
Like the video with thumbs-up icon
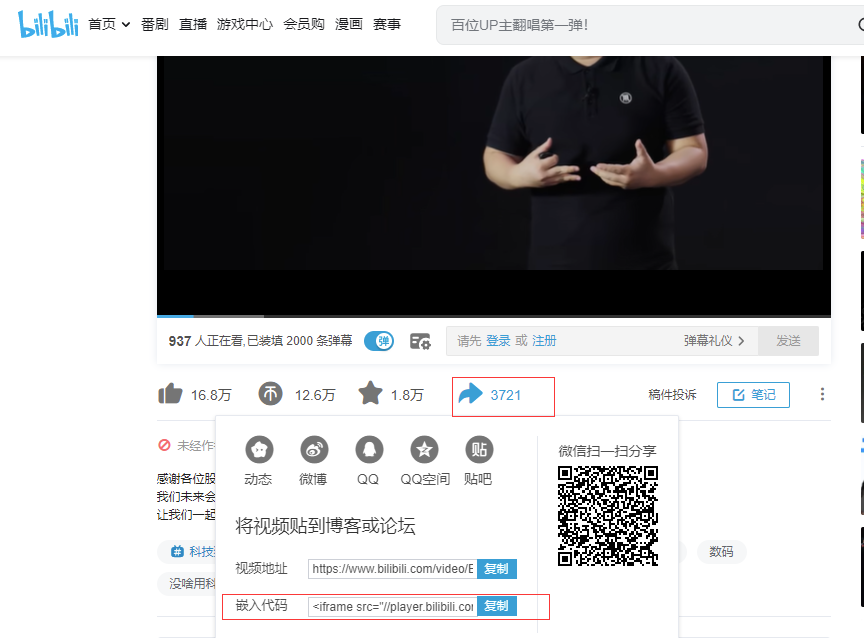coord(170,394)
